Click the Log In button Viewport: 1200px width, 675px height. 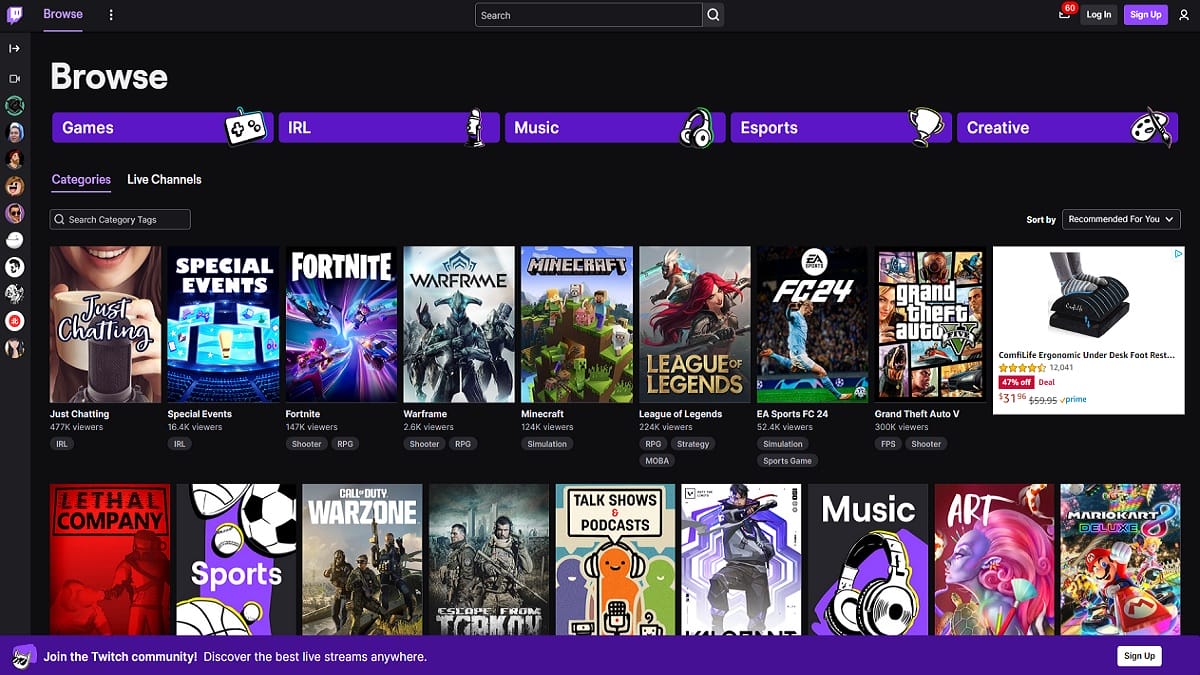[x=1098, y=14]
